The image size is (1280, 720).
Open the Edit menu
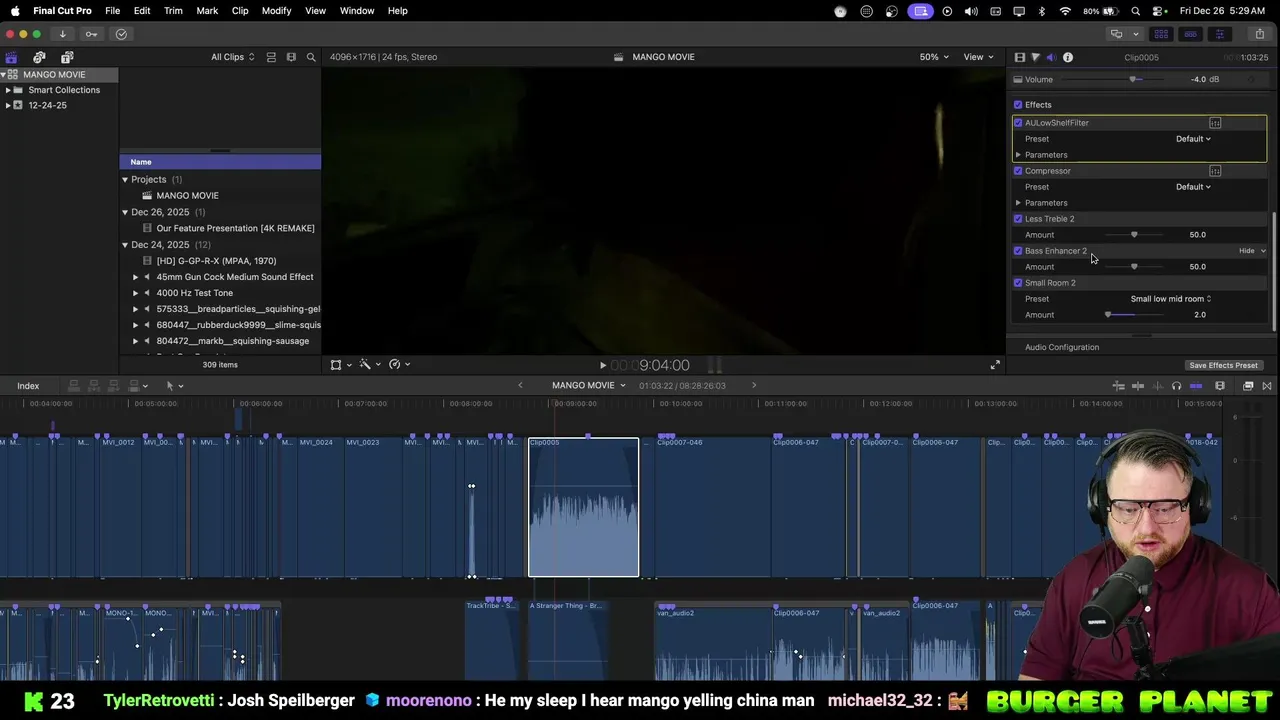pos(142,11)
